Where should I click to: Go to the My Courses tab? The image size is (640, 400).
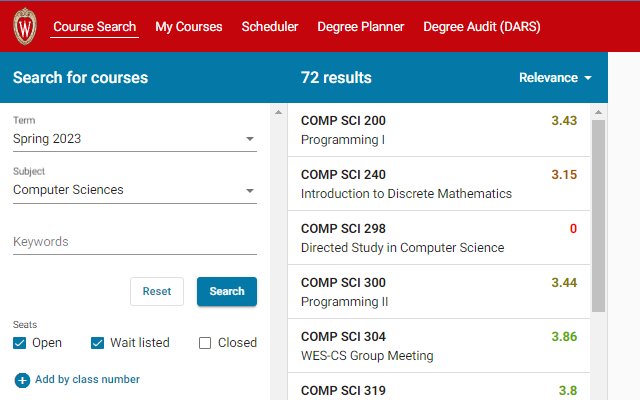(189, 27)
